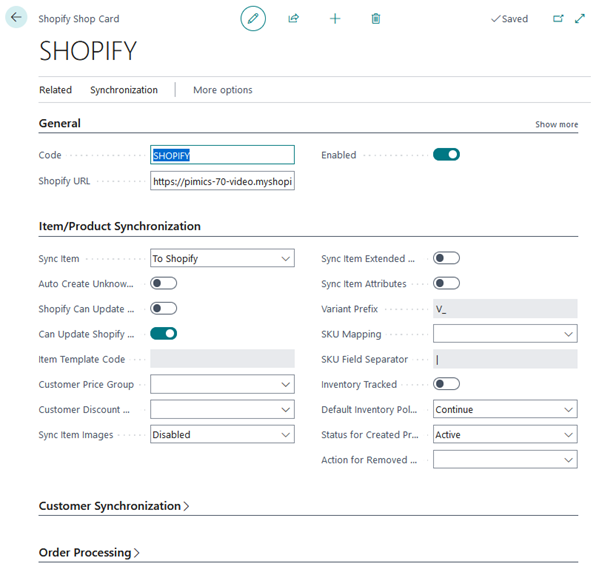
Task: Click the Variant Prefix label
Action: pos(349,309)
